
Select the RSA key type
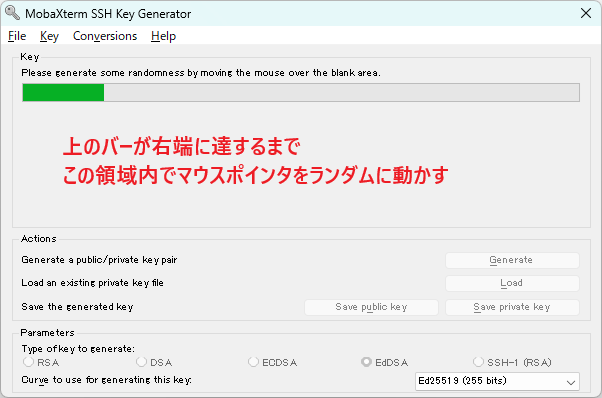[x=41, y=362]
